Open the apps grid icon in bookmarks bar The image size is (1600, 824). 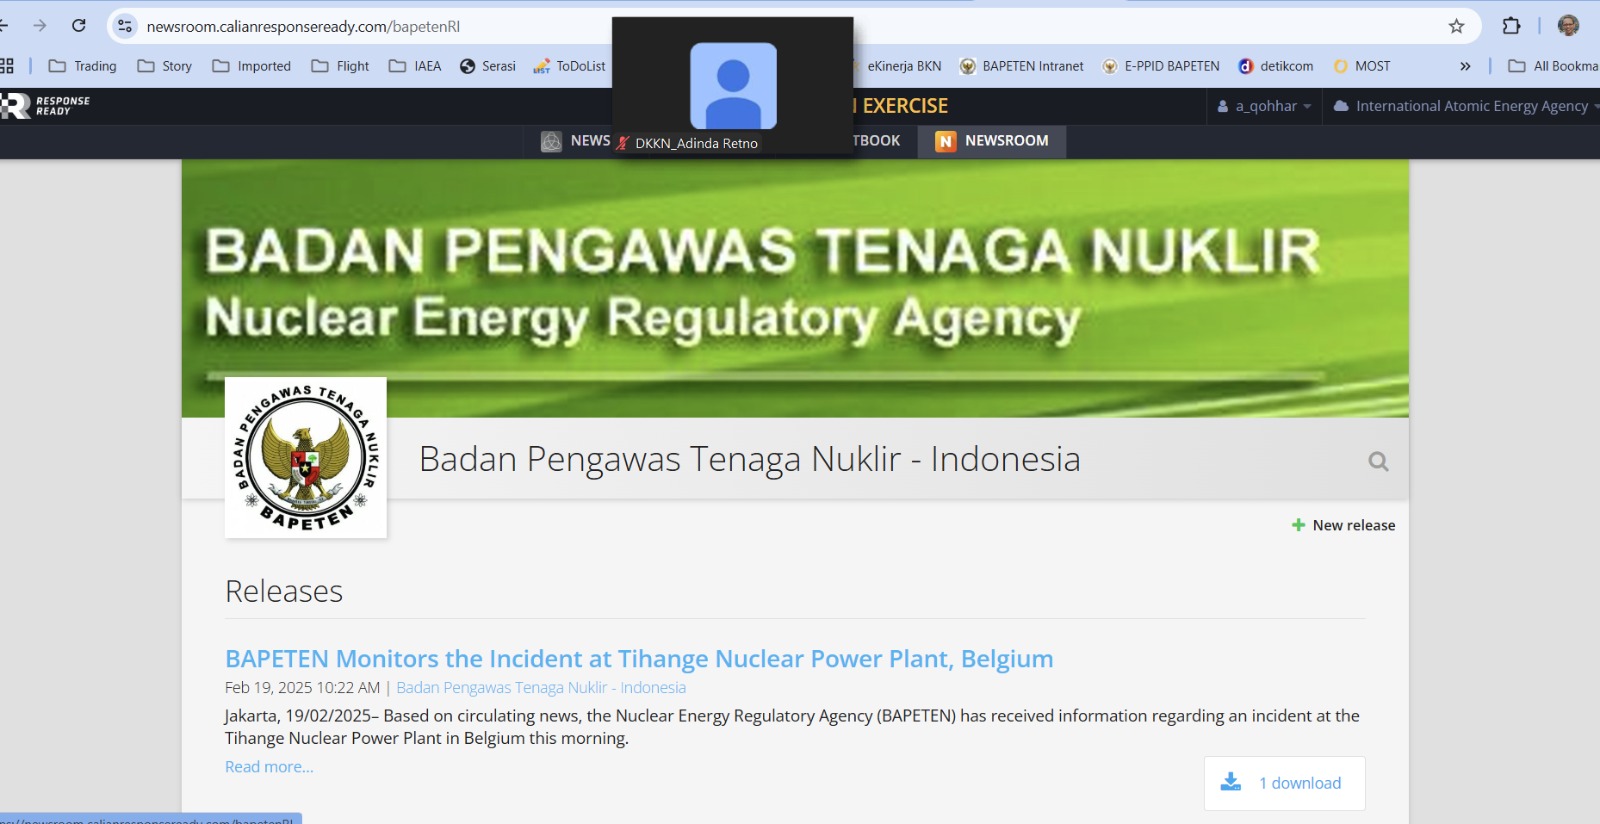(x=6, y=66)
